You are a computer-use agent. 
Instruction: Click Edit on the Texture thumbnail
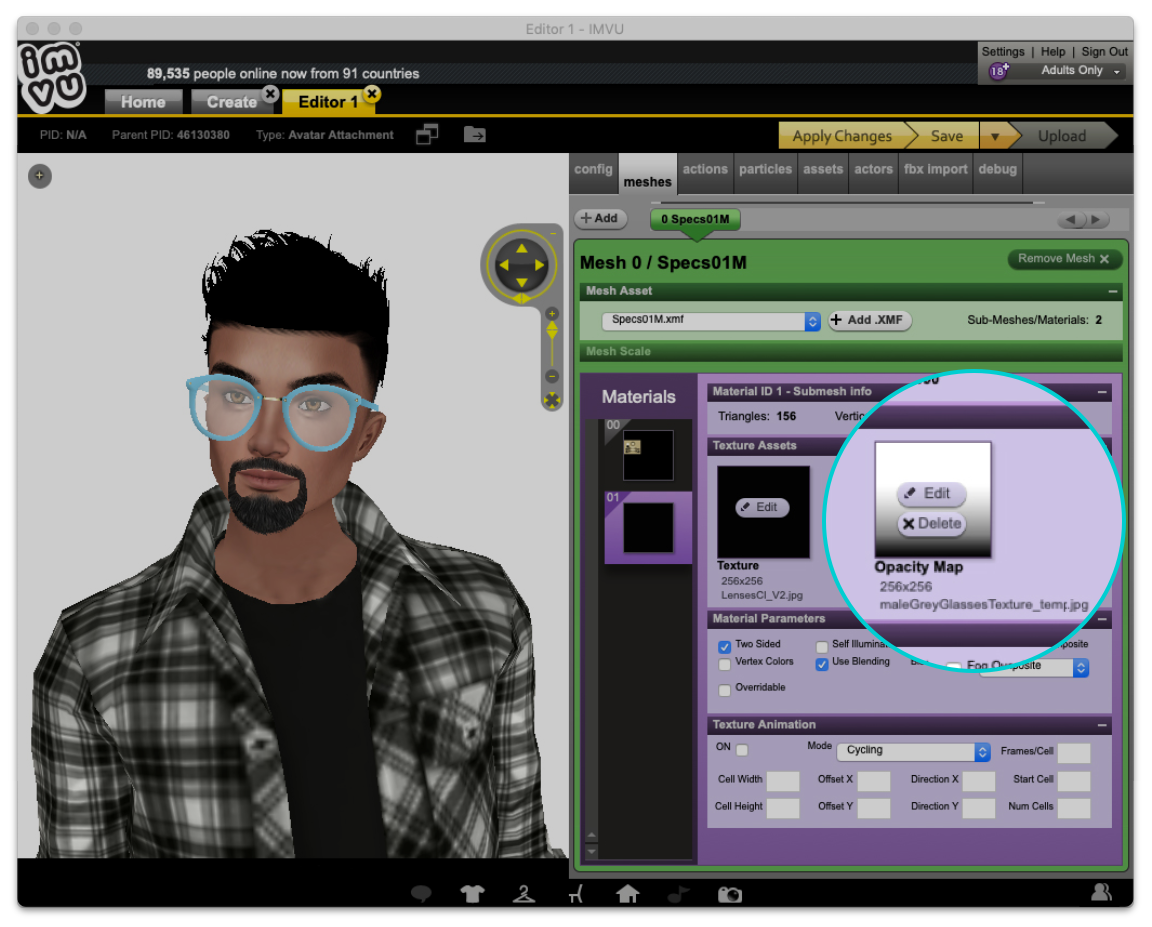click(762, 507)
